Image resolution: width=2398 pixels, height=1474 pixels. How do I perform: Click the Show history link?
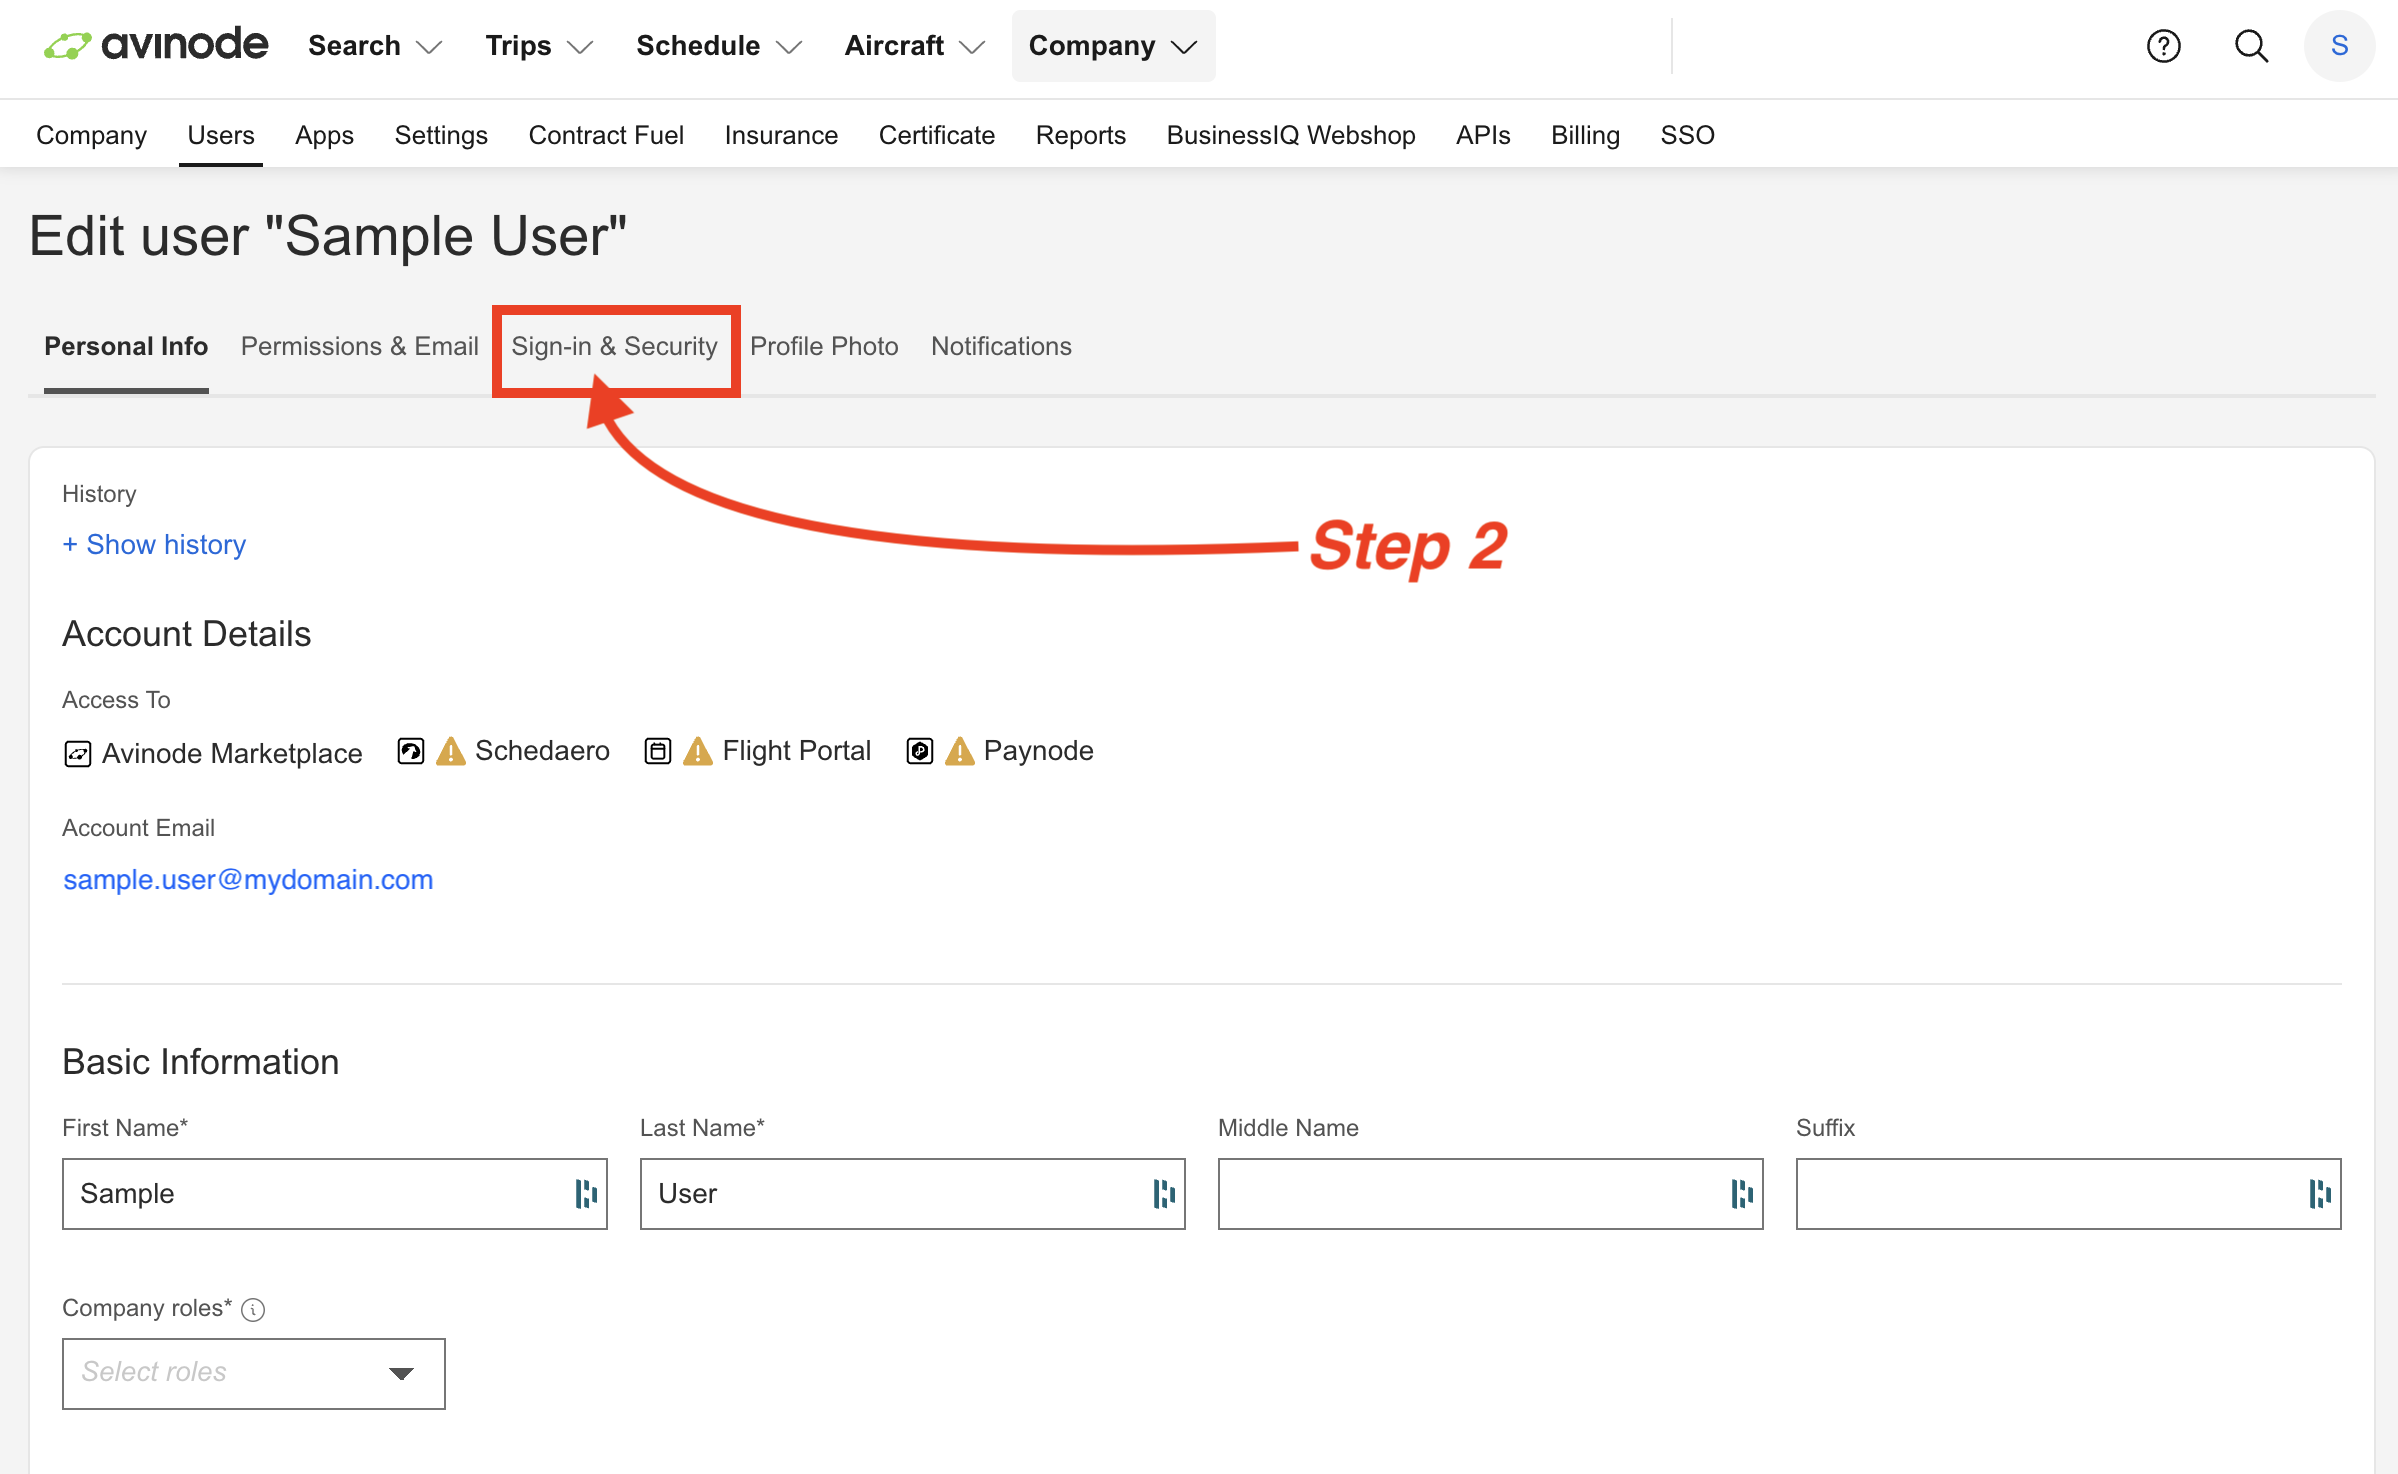pos(154,544)
